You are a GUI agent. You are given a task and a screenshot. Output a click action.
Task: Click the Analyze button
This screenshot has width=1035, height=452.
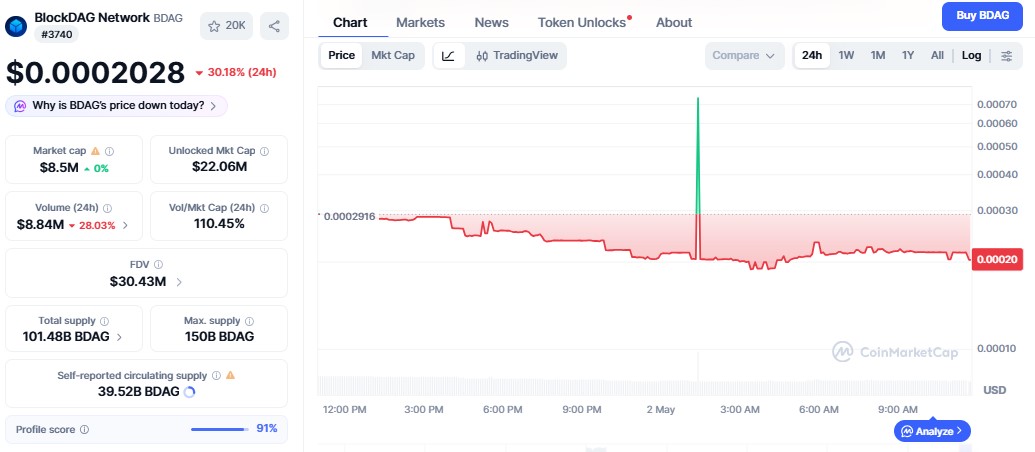[932, 432]
